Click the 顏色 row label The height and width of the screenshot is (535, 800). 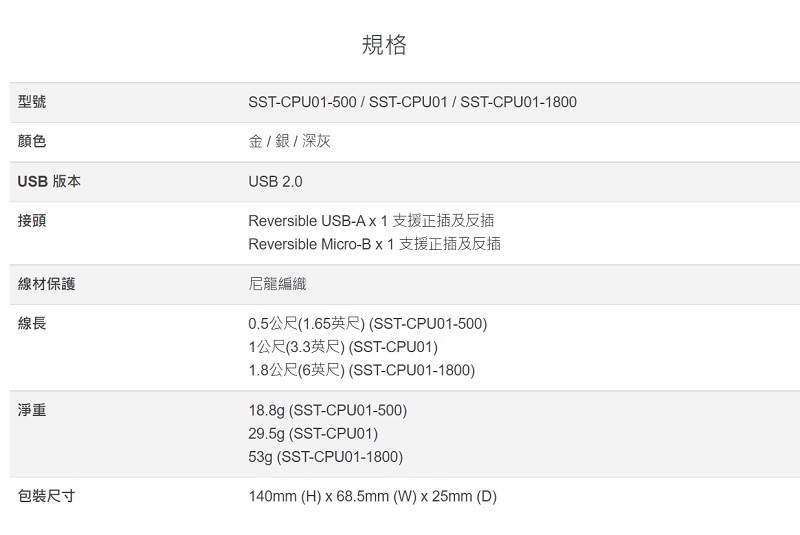[x=32, y=142]
